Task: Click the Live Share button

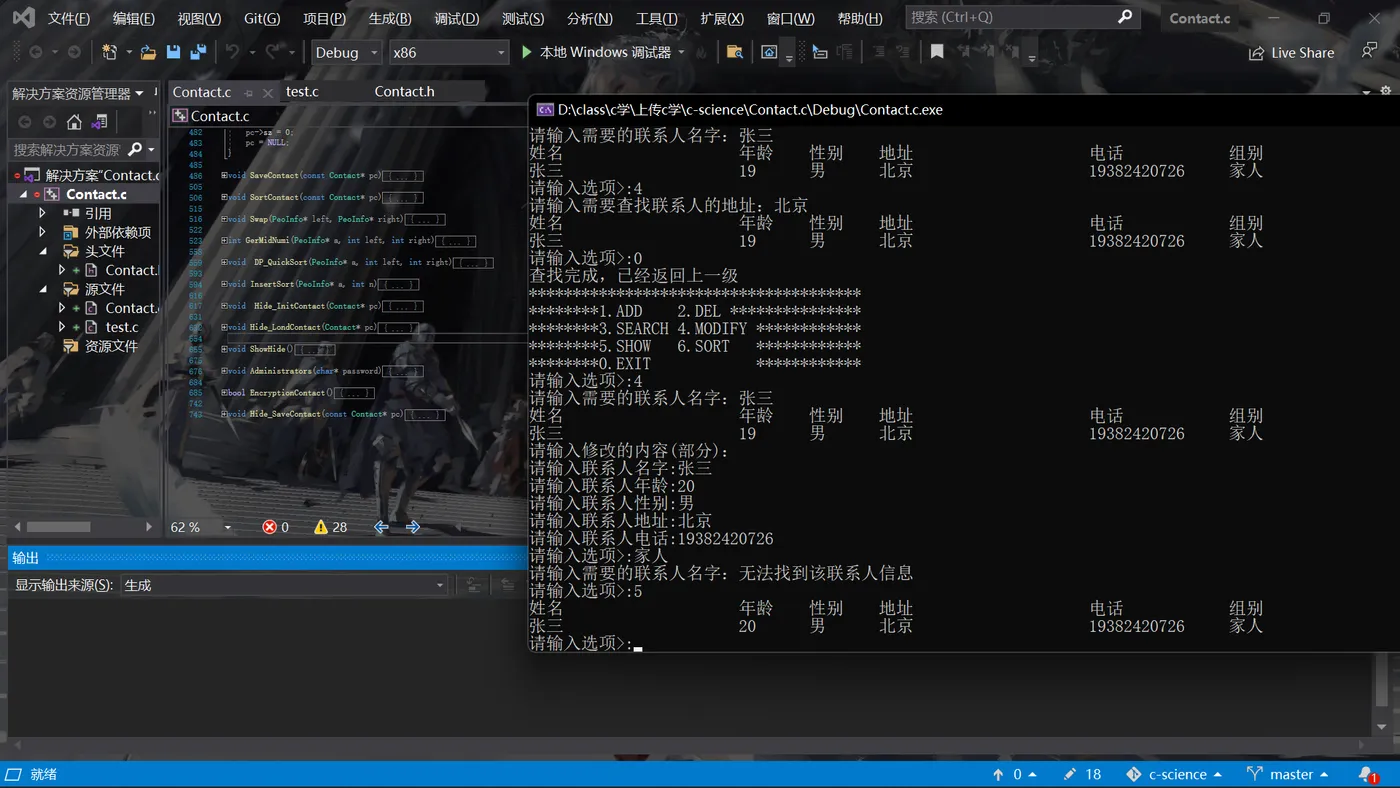Action: click(1291, 53)
